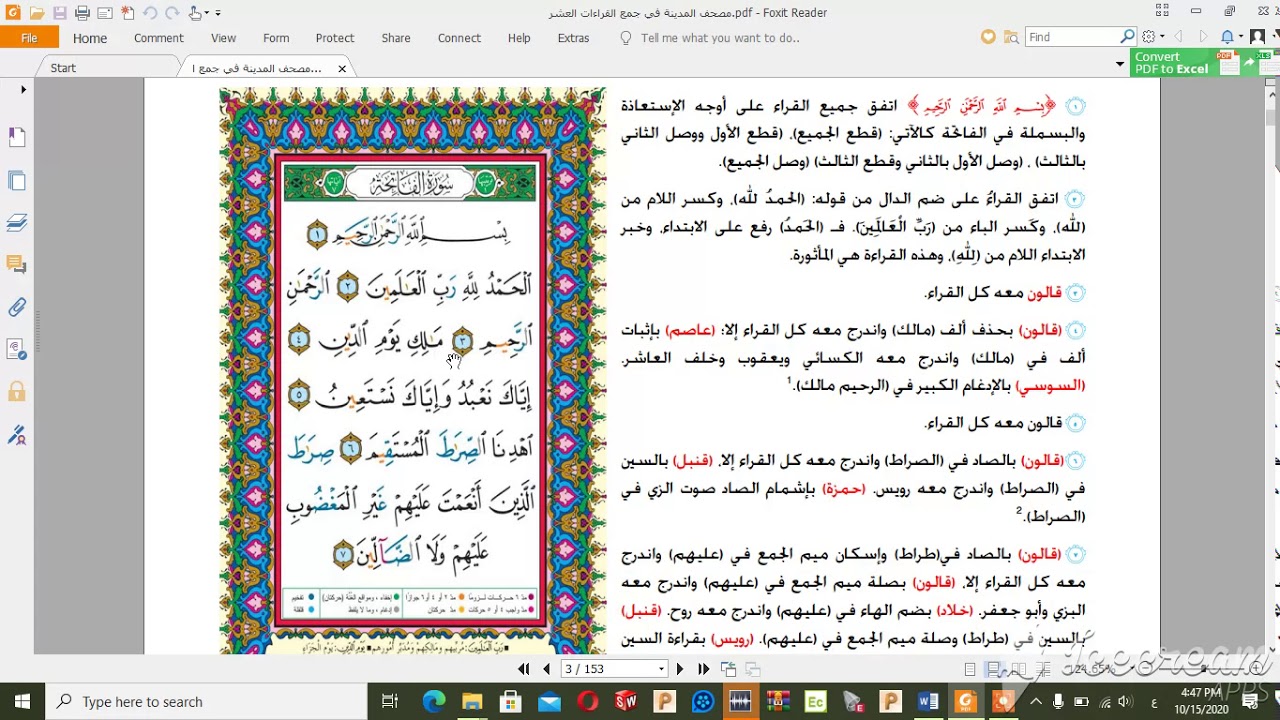The image size is (1280, 720).
Task: Go to the next page
Action: click(x=680, y=669)
